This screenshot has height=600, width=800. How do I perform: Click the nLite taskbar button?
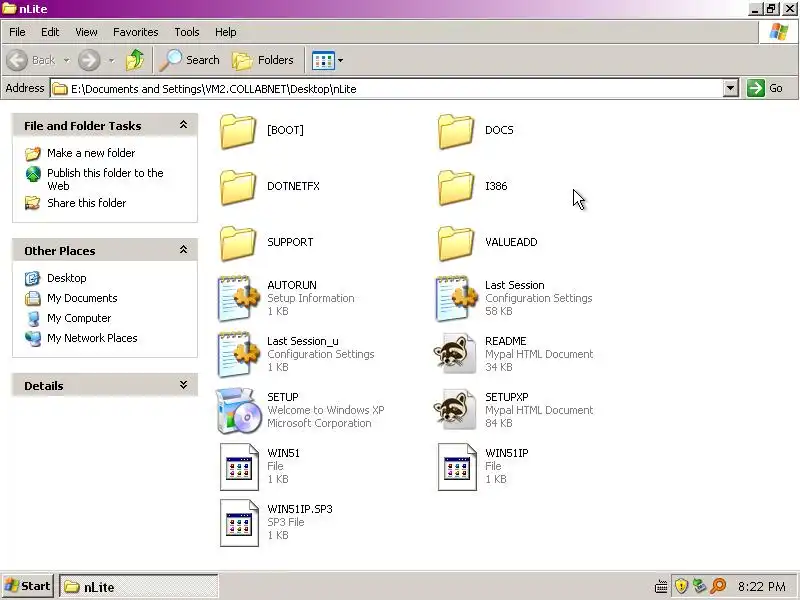click(x=139, y=587)
